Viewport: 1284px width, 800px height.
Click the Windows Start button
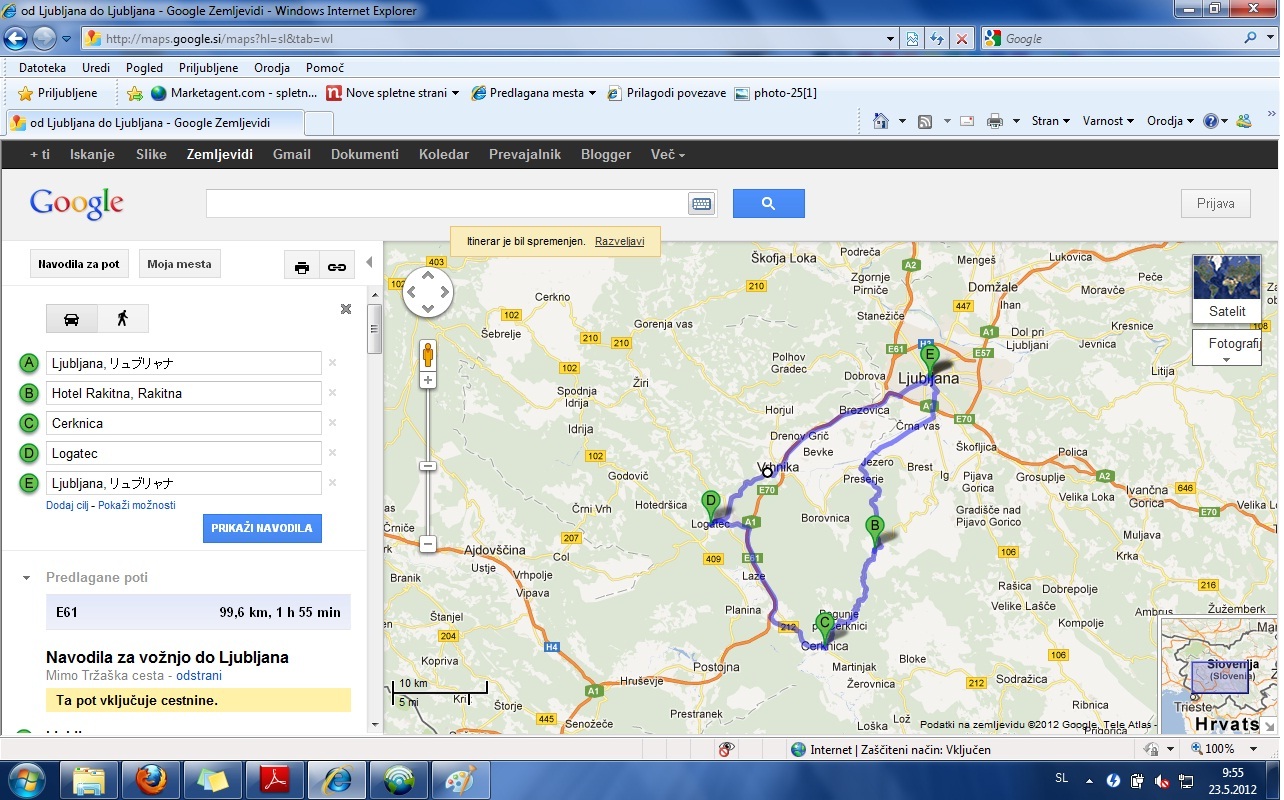[x=27, y=780]
